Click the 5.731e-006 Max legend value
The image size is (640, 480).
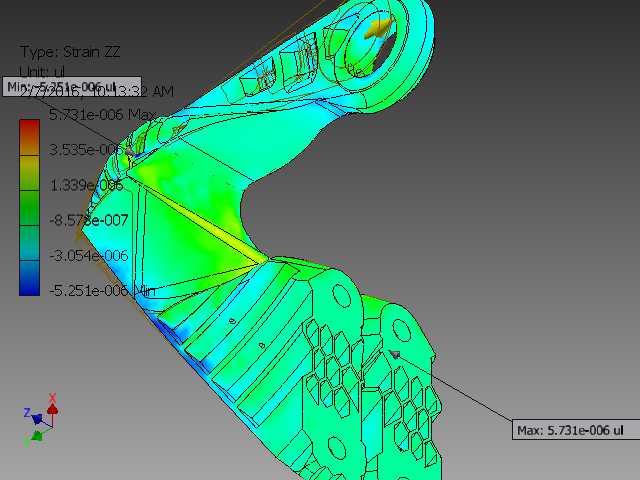coord(102,115)
